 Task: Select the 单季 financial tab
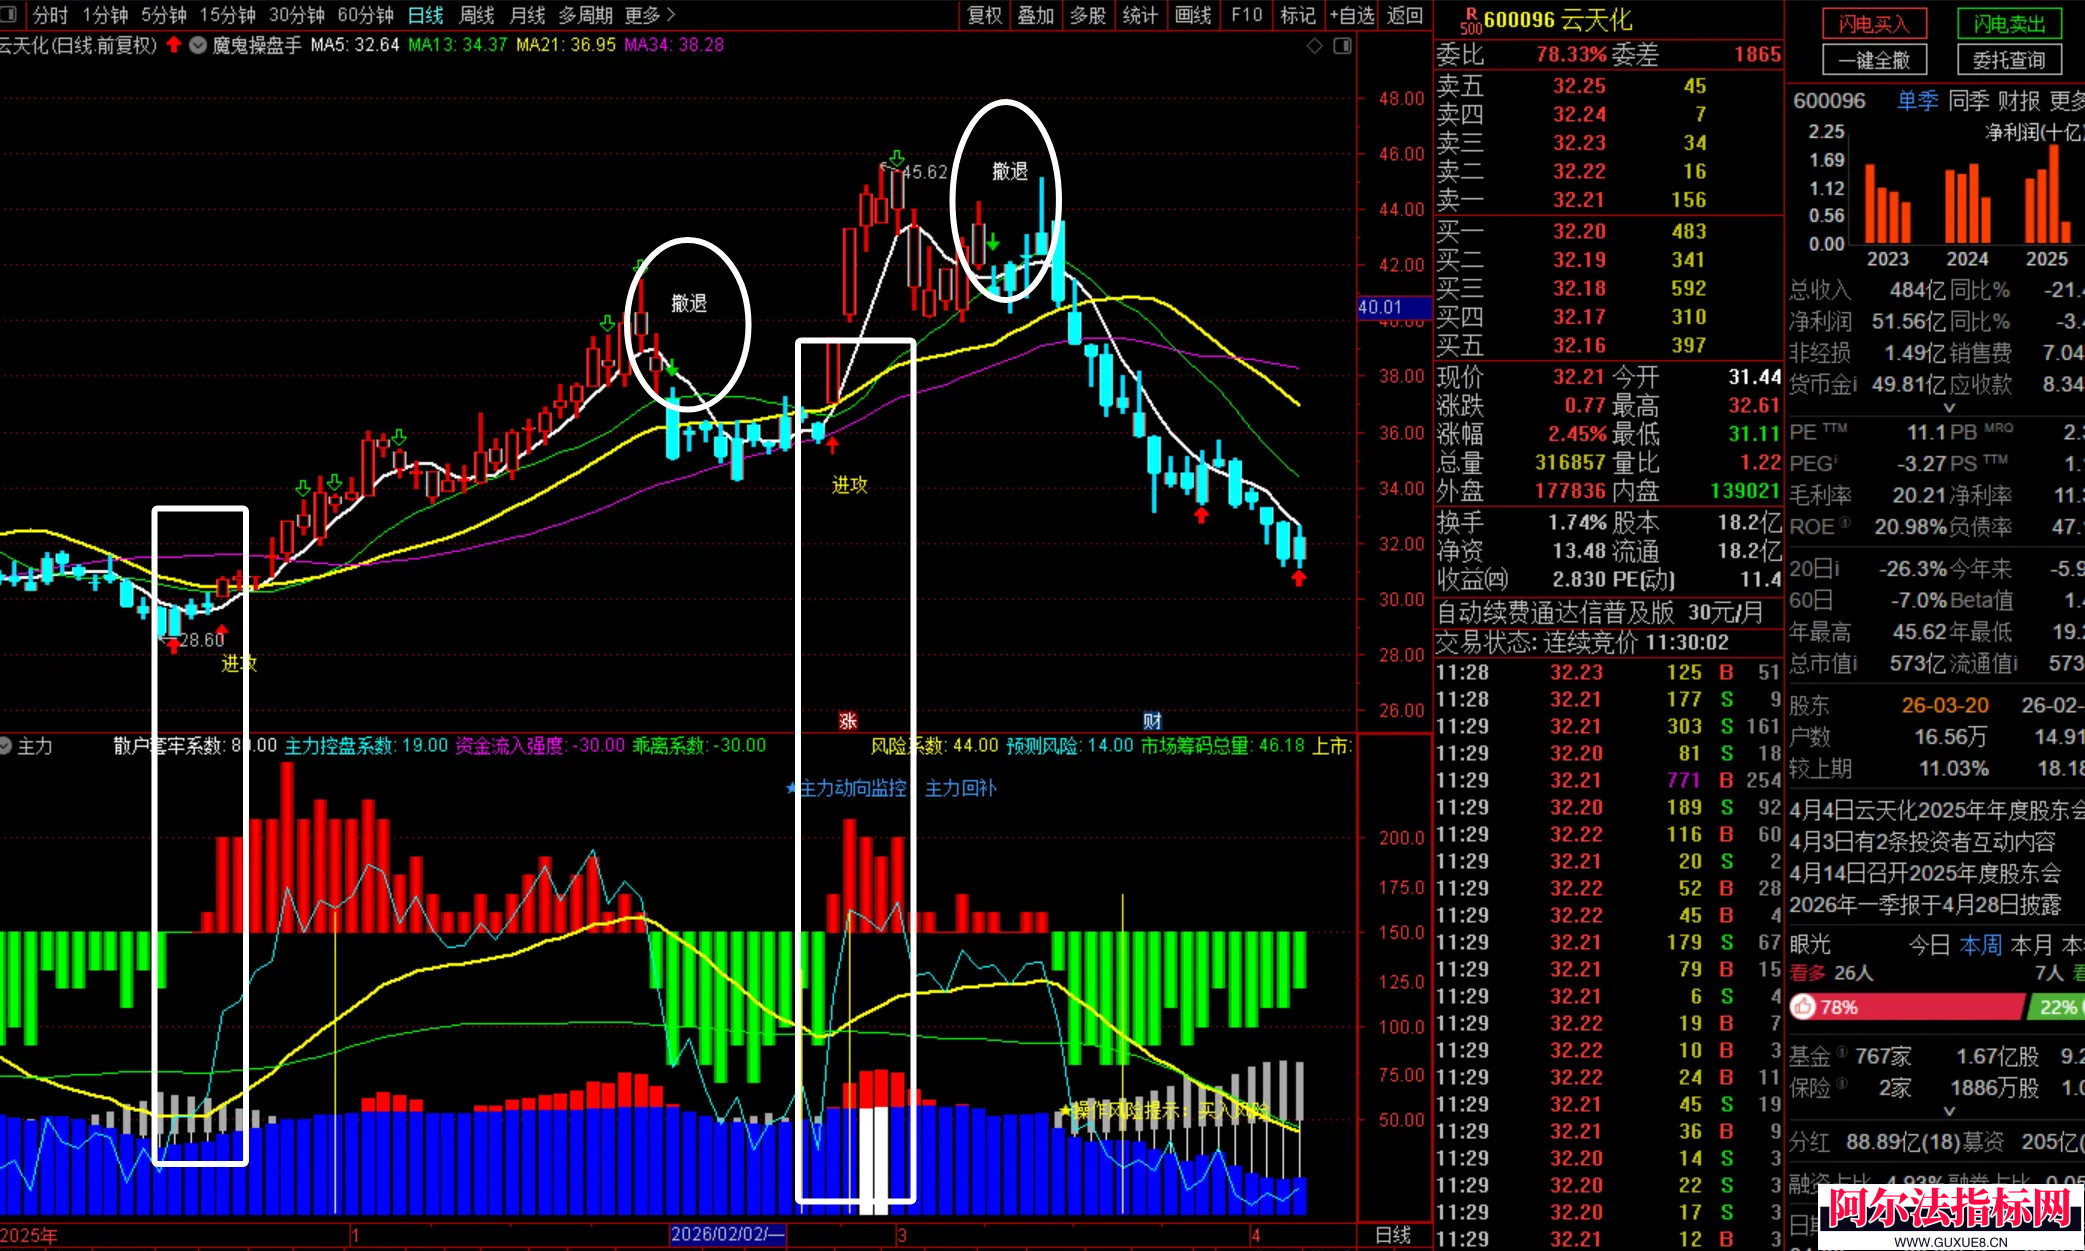1917,101
